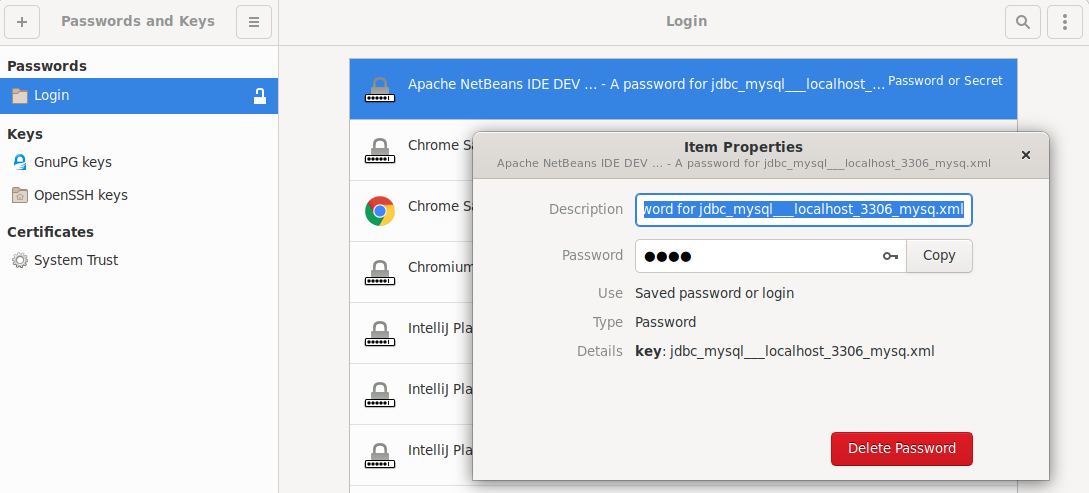Click the red Delete Password button
Image resolution: width=1089 pixels, height=493 pixels.
[x=901, y=449]
